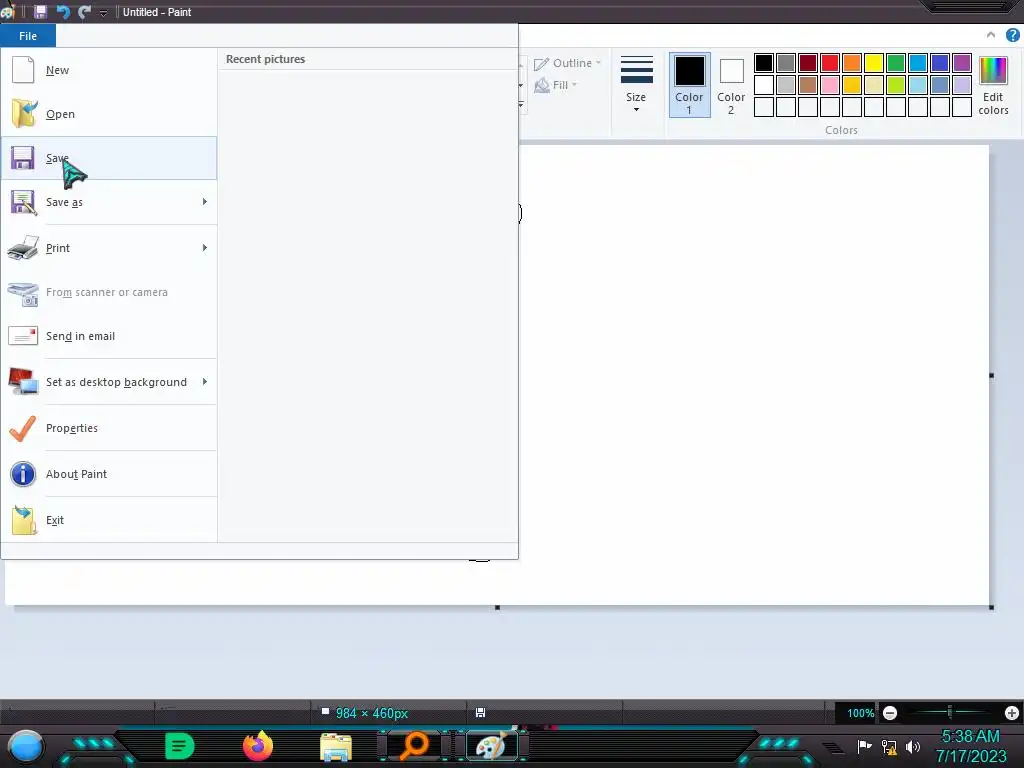
Task: Click the Paint taskbar icon
Action: (x=491, y=746)
